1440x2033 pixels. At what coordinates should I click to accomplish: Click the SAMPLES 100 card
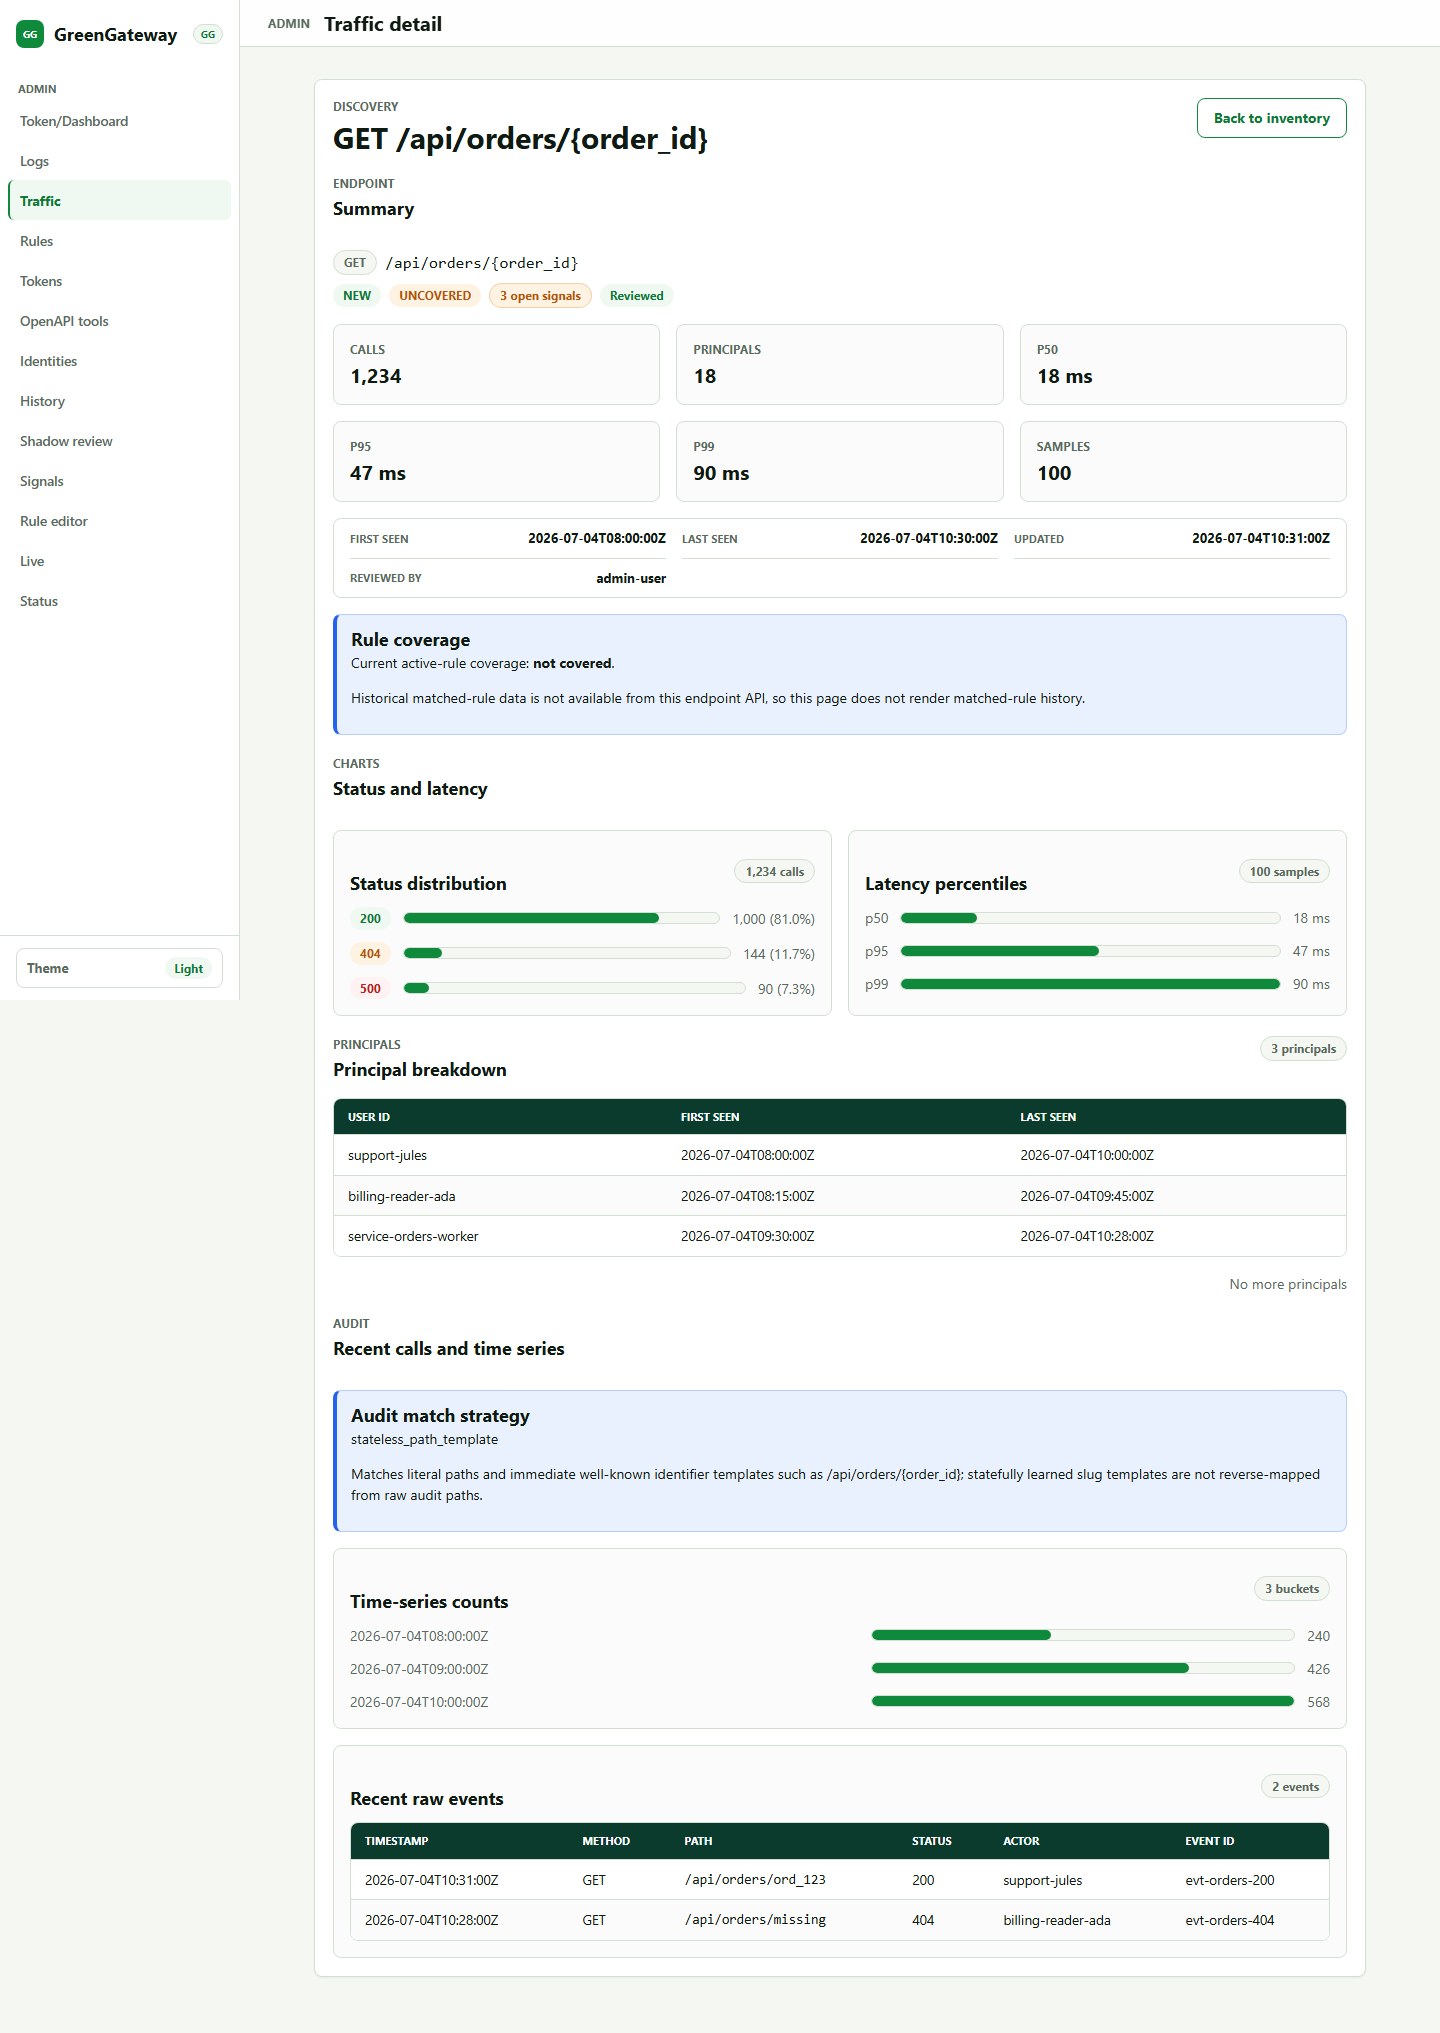pyautogui.click(x=1183, y=461)
